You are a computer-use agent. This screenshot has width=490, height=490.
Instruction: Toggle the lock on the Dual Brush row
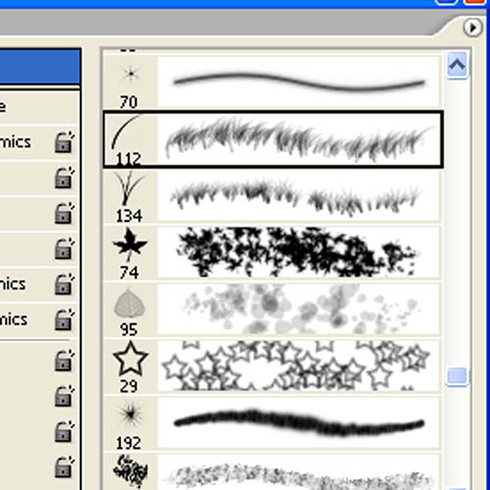click(64, 249)
